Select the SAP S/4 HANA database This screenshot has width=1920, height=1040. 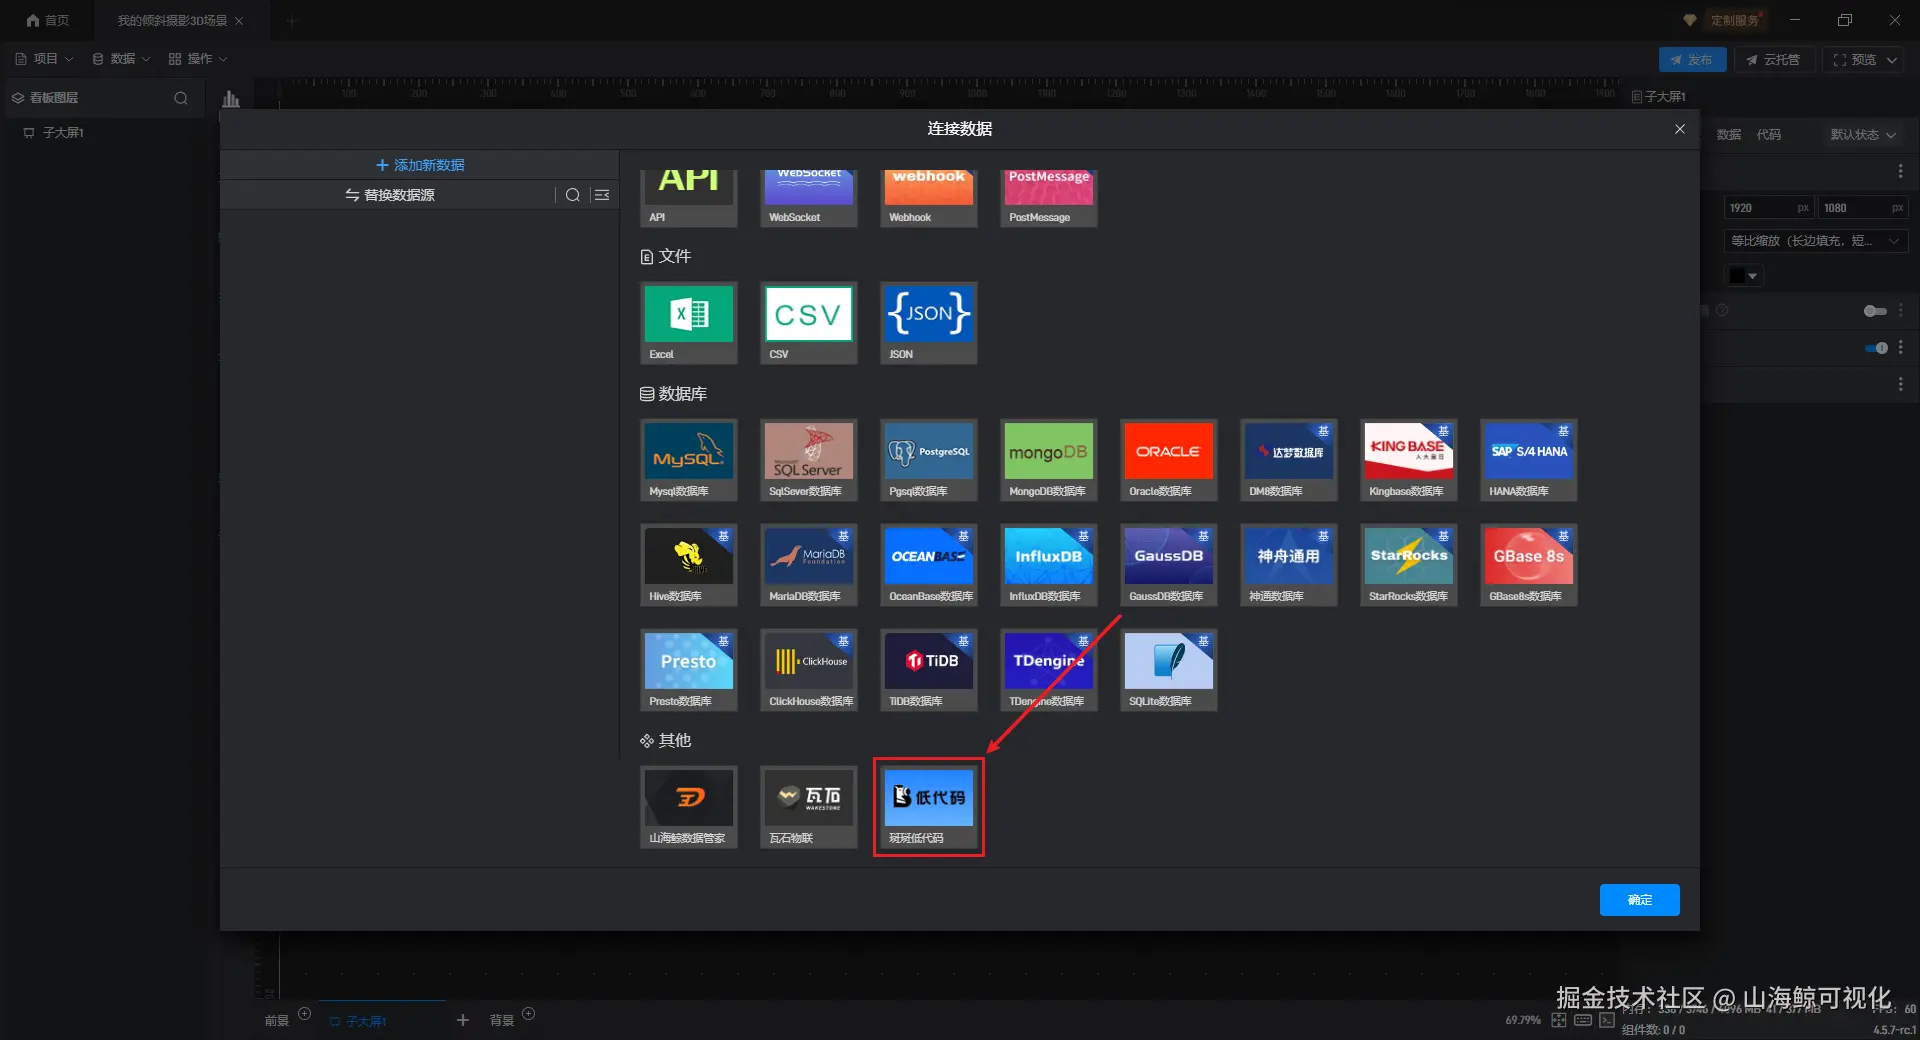[1528, 460]
